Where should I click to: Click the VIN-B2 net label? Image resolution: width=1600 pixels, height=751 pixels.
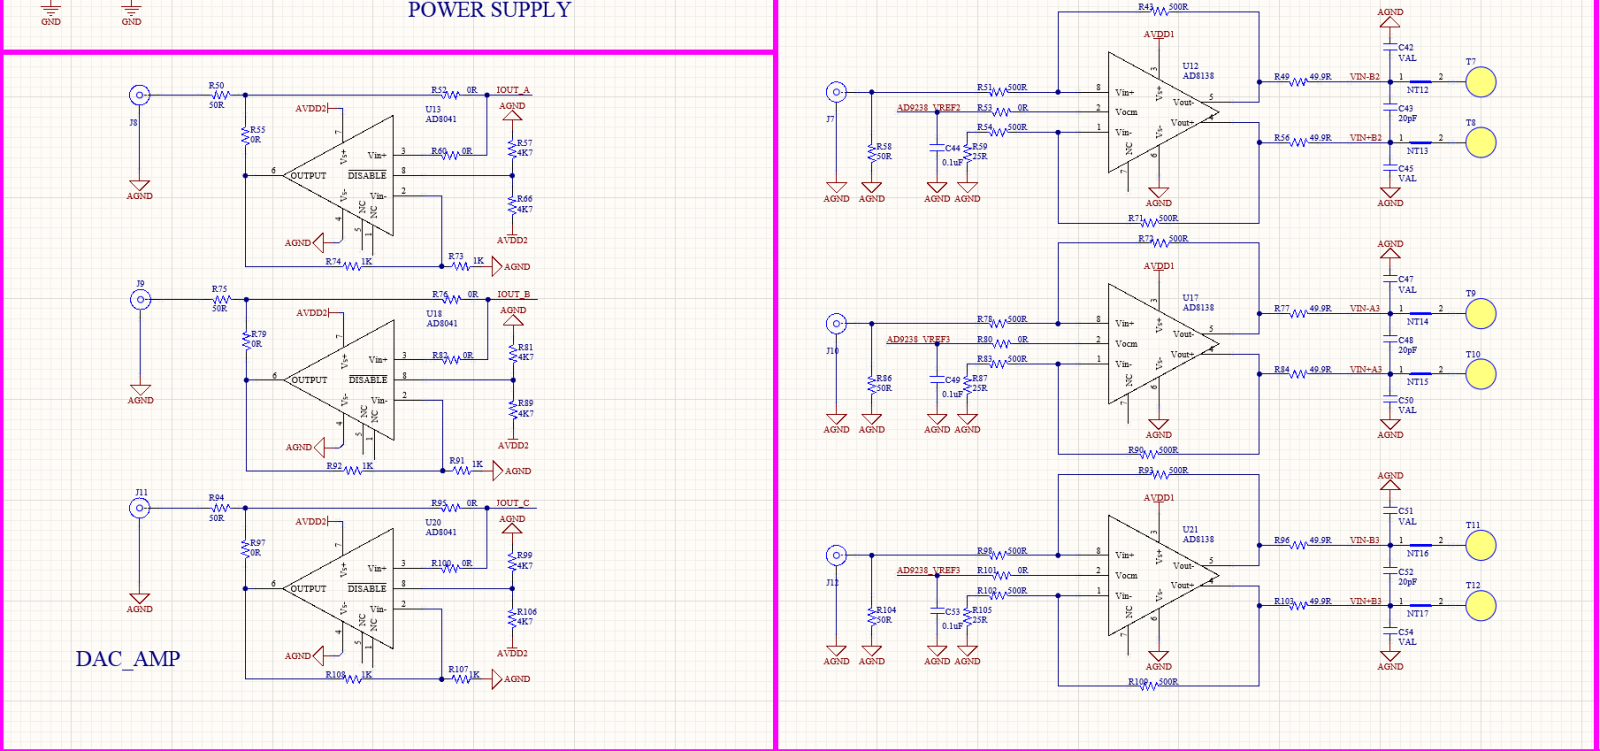tap(1364, 77)
